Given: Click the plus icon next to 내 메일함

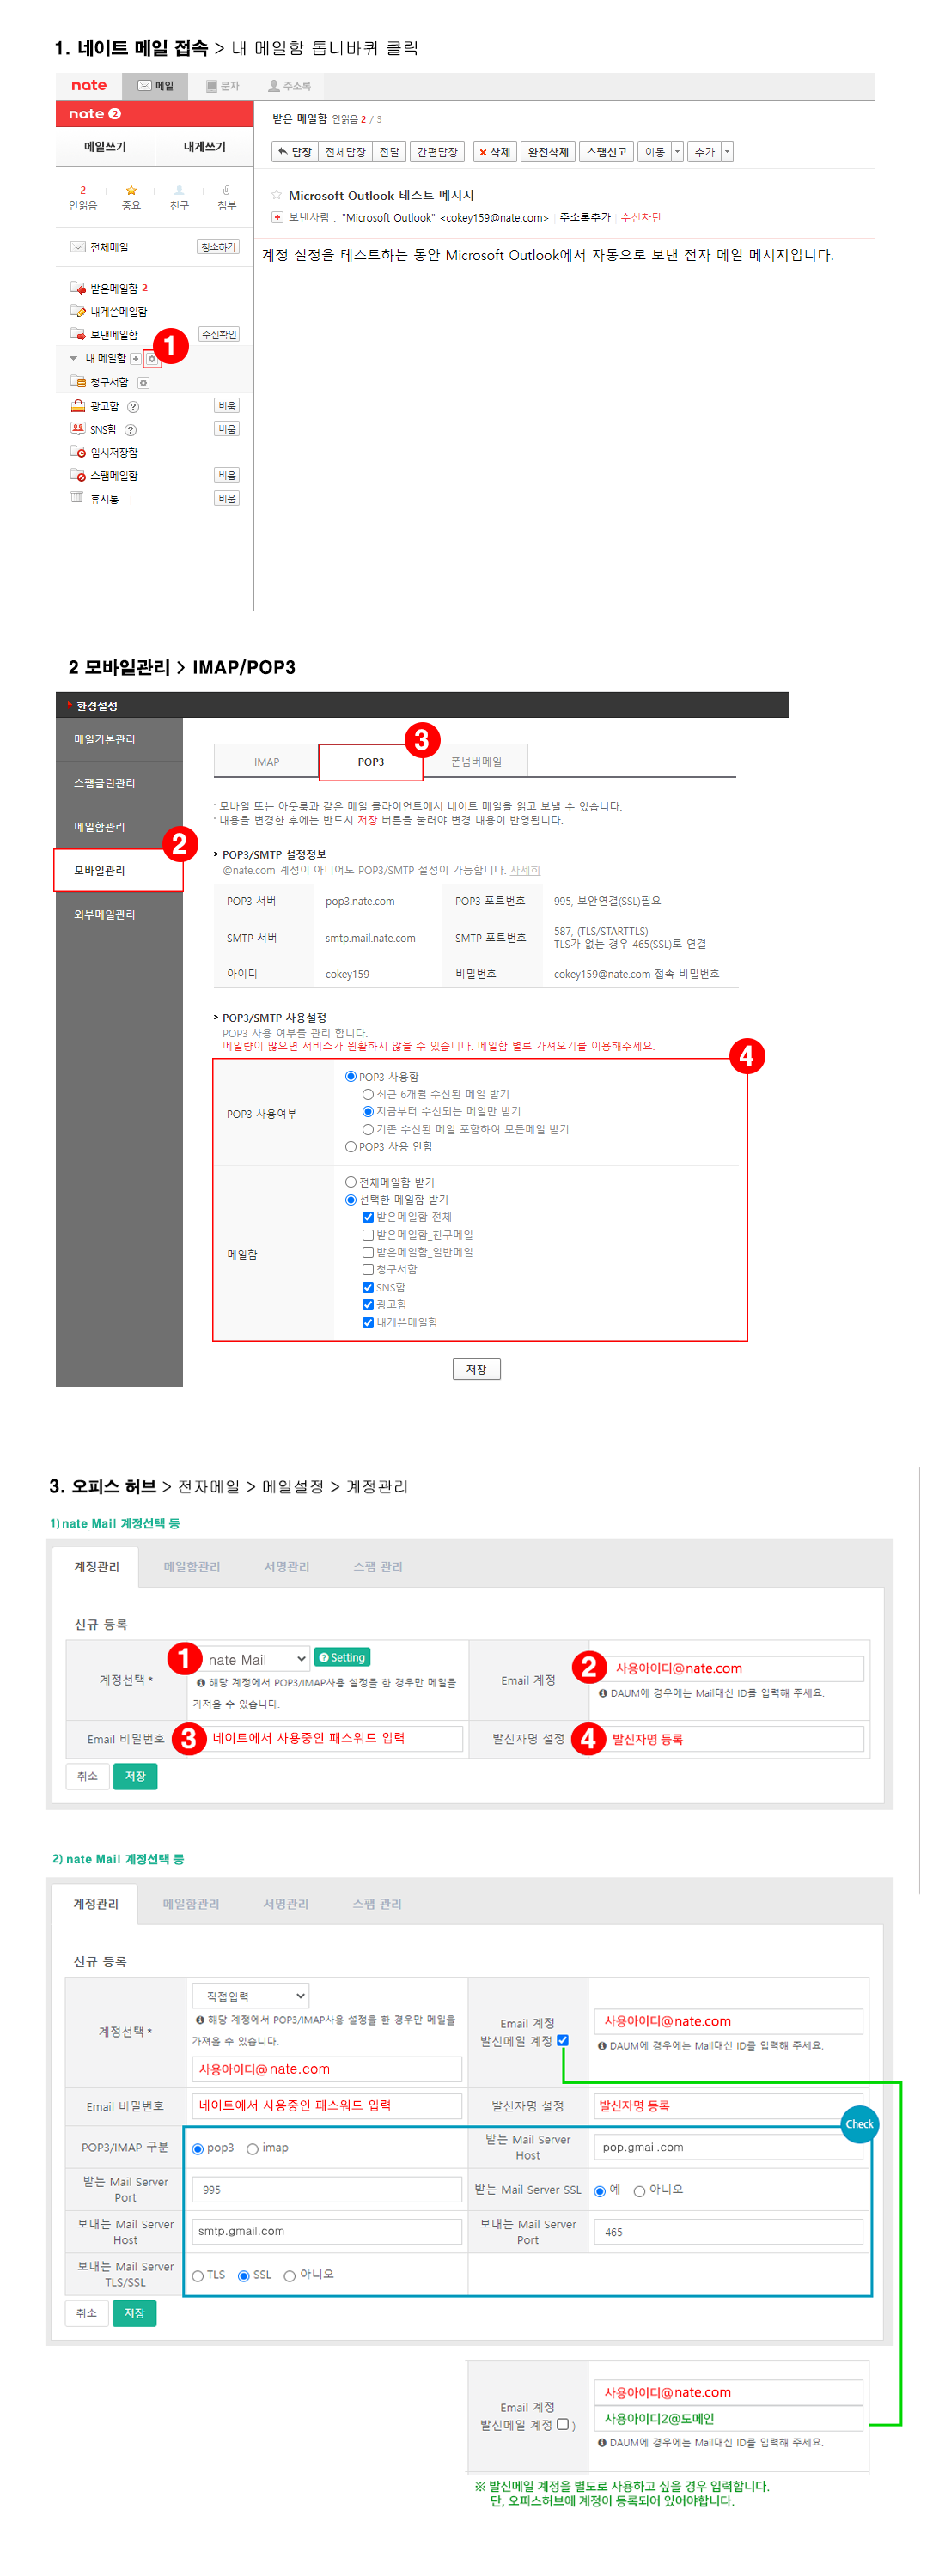Looking at the screenshot, I should (136, 359).
